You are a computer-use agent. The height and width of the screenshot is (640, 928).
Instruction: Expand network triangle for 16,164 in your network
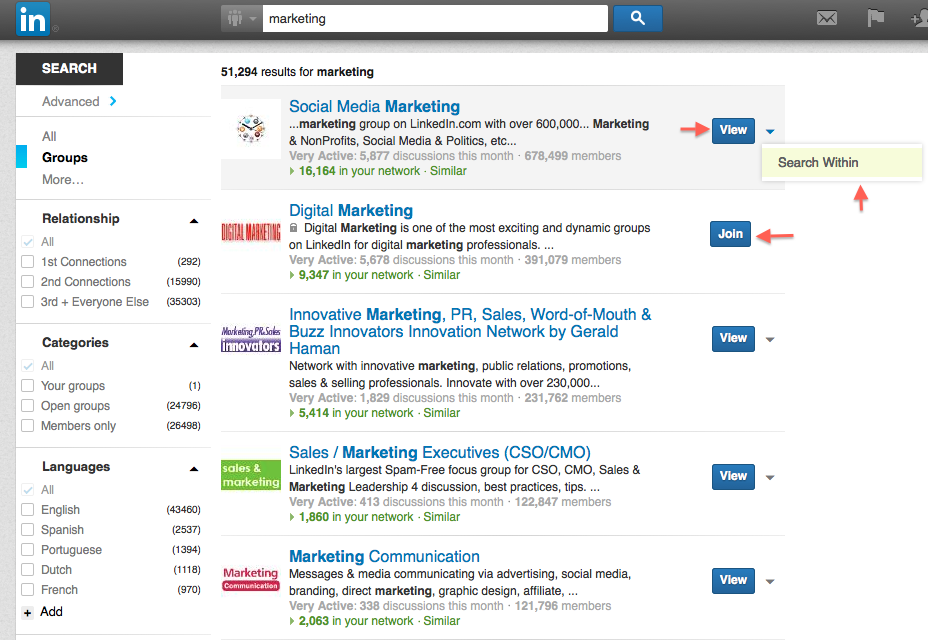292,171
